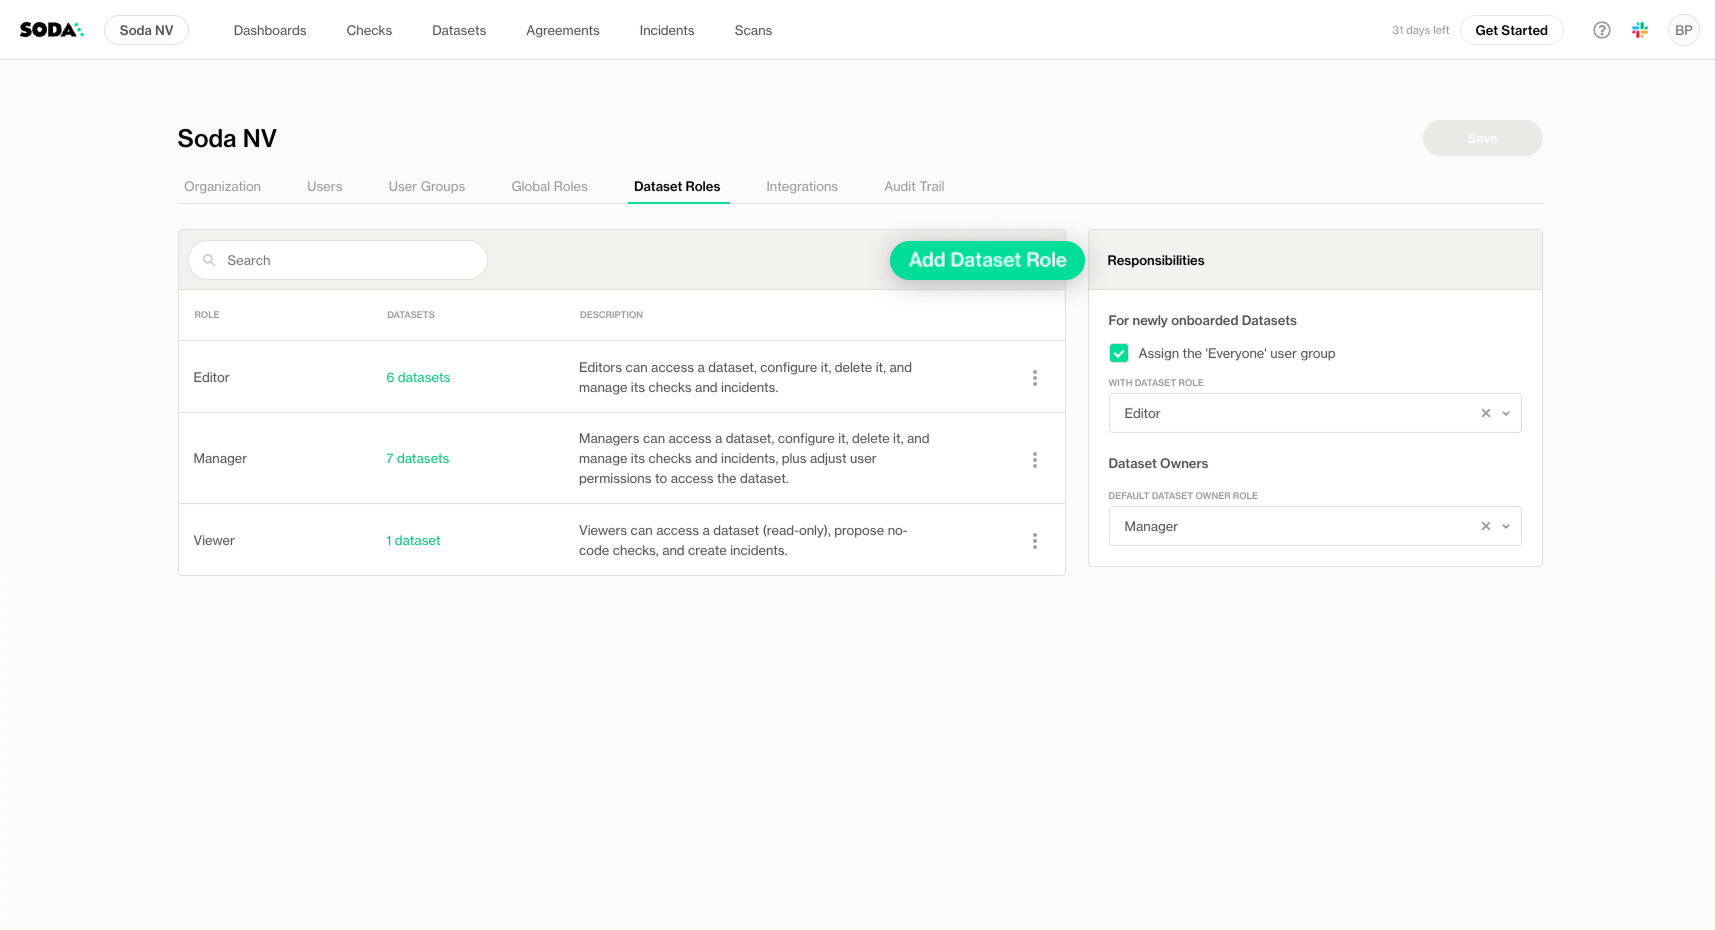The width and height of the screenshot is (1715, 930).
Task: Open the Soda NV organization selector
Action: pos(146,30)
